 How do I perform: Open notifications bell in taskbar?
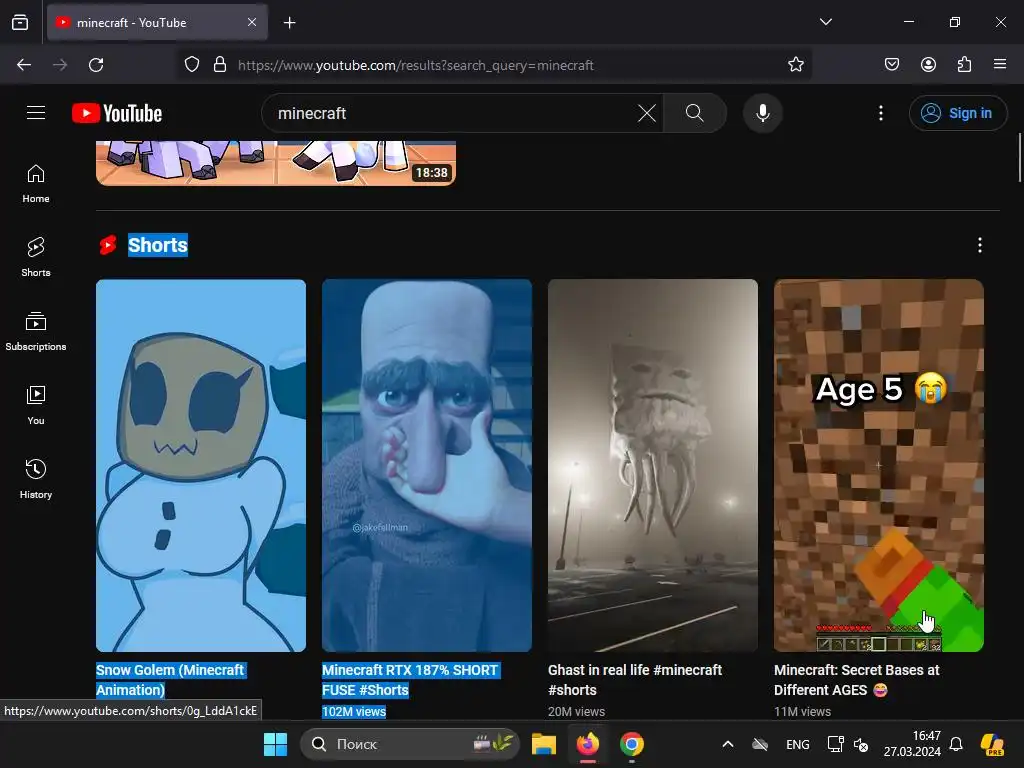click(956, 744)
